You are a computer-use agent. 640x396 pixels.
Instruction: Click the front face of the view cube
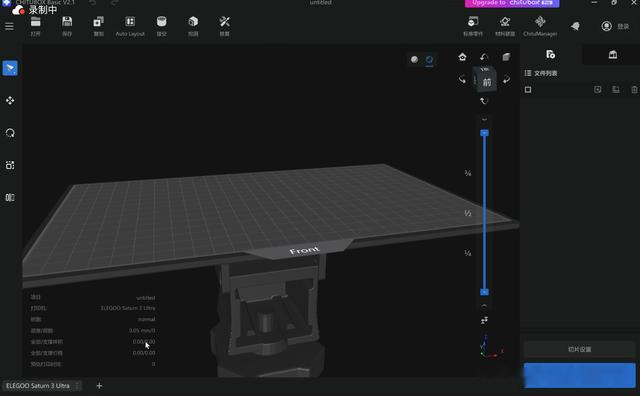point(487,82)
